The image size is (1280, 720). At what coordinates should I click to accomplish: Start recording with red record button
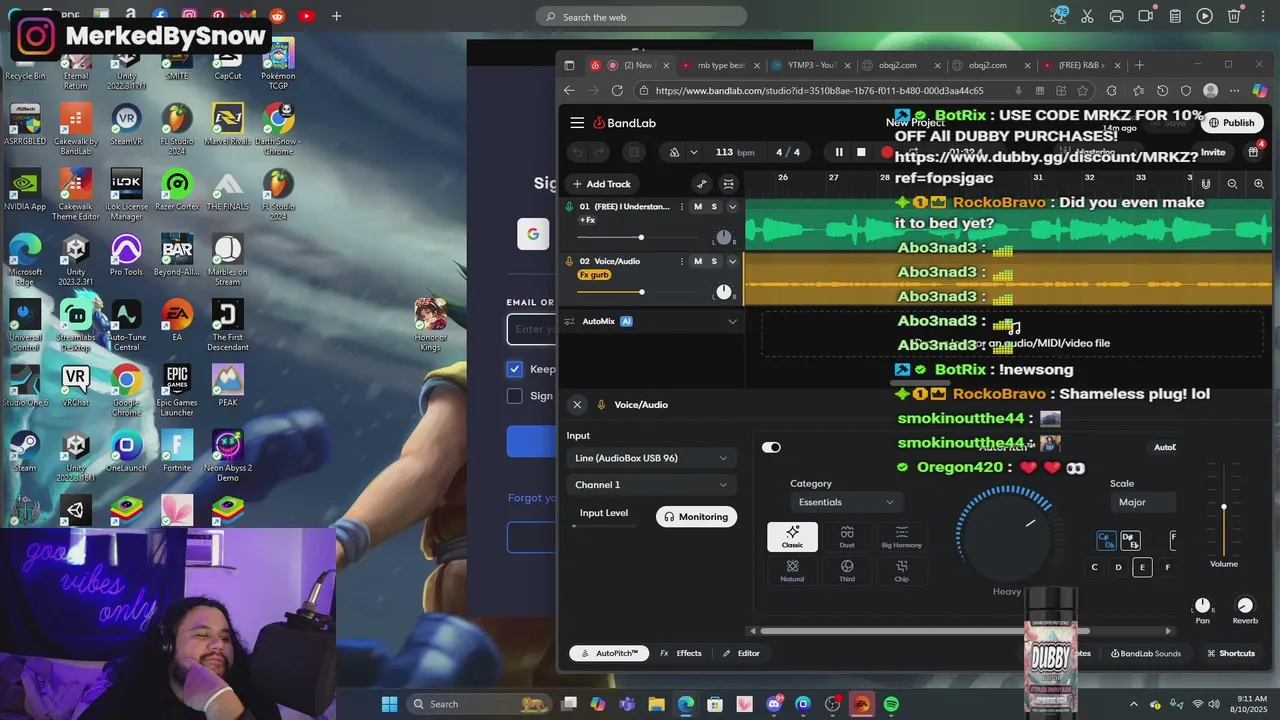(x=886, y=152)
